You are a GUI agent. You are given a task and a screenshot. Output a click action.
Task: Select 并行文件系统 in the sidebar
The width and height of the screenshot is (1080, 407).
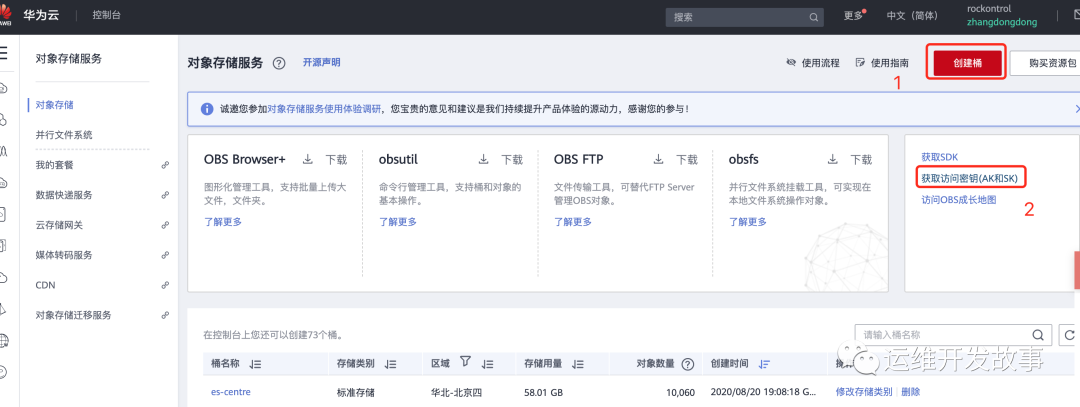(64, 135)
